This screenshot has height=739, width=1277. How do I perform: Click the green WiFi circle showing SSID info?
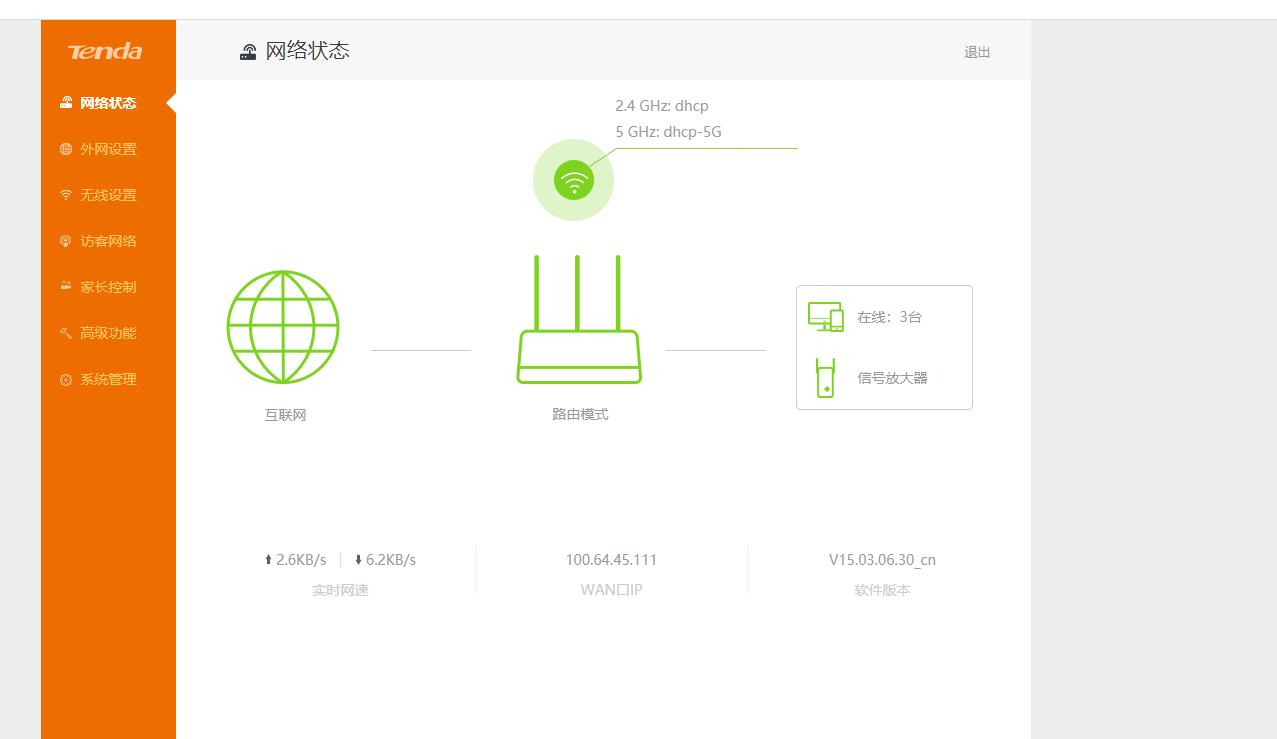[573, 180]
